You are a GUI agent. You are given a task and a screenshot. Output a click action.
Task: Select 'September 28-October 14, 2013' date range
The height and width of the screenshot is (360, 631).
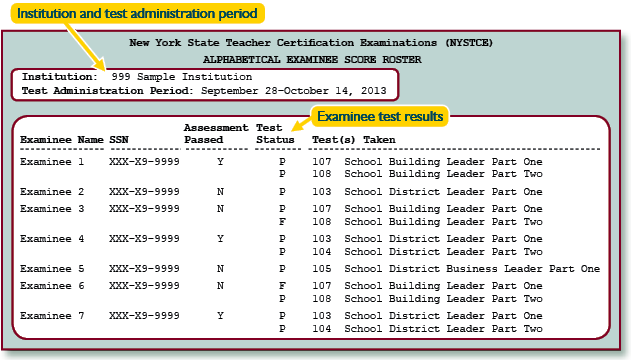294,91
